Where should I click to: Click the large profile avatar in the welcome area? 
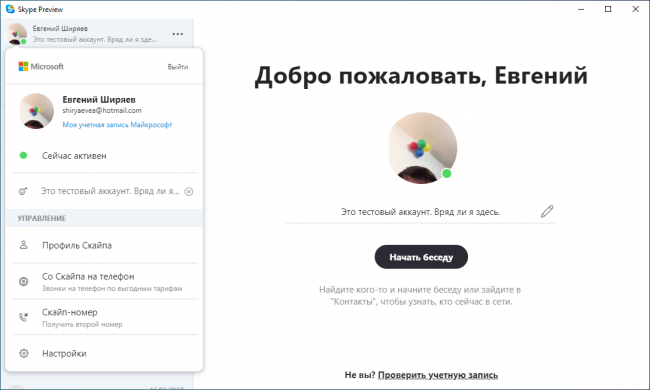(423, 148)
